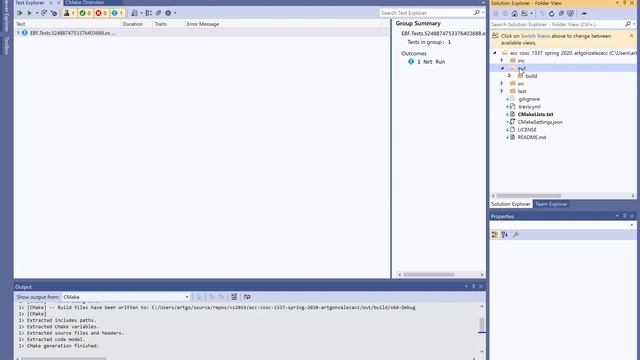The height and width of the screenshot is (360, 640).
Task: Collapse the out folder
Action: click(x=502, y=68)
